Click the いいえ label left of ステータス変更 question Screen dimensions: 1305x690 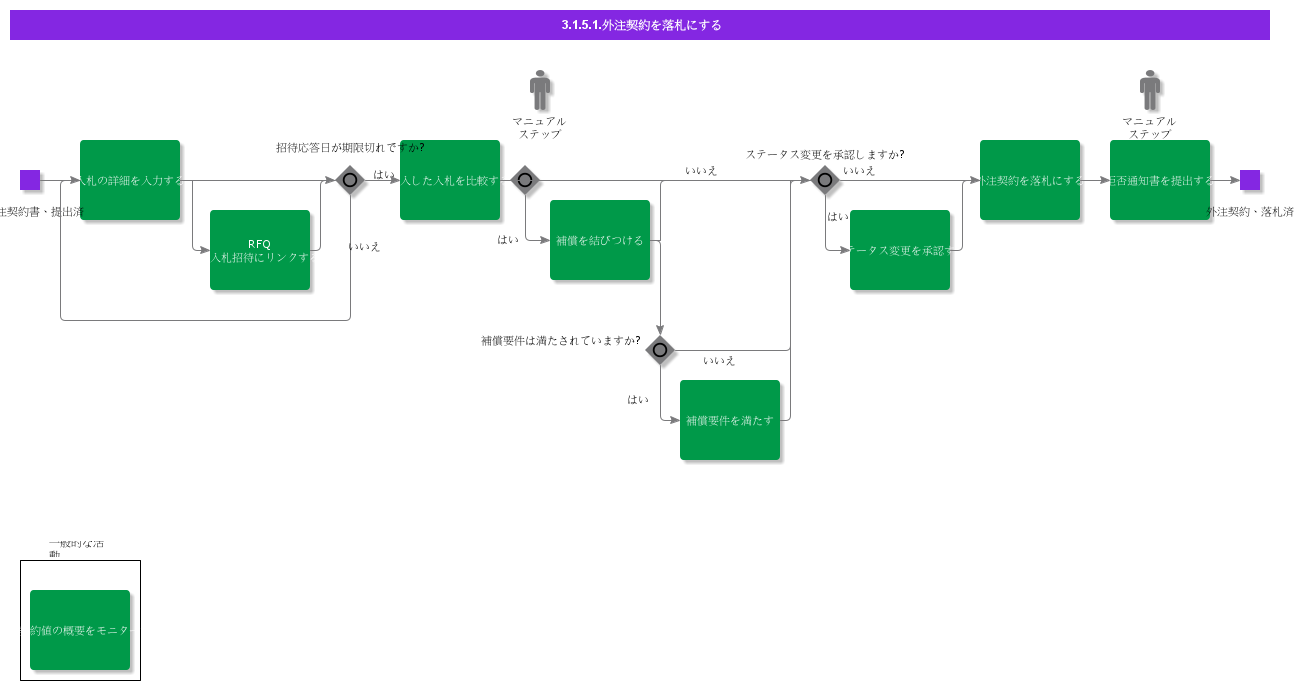701,170
